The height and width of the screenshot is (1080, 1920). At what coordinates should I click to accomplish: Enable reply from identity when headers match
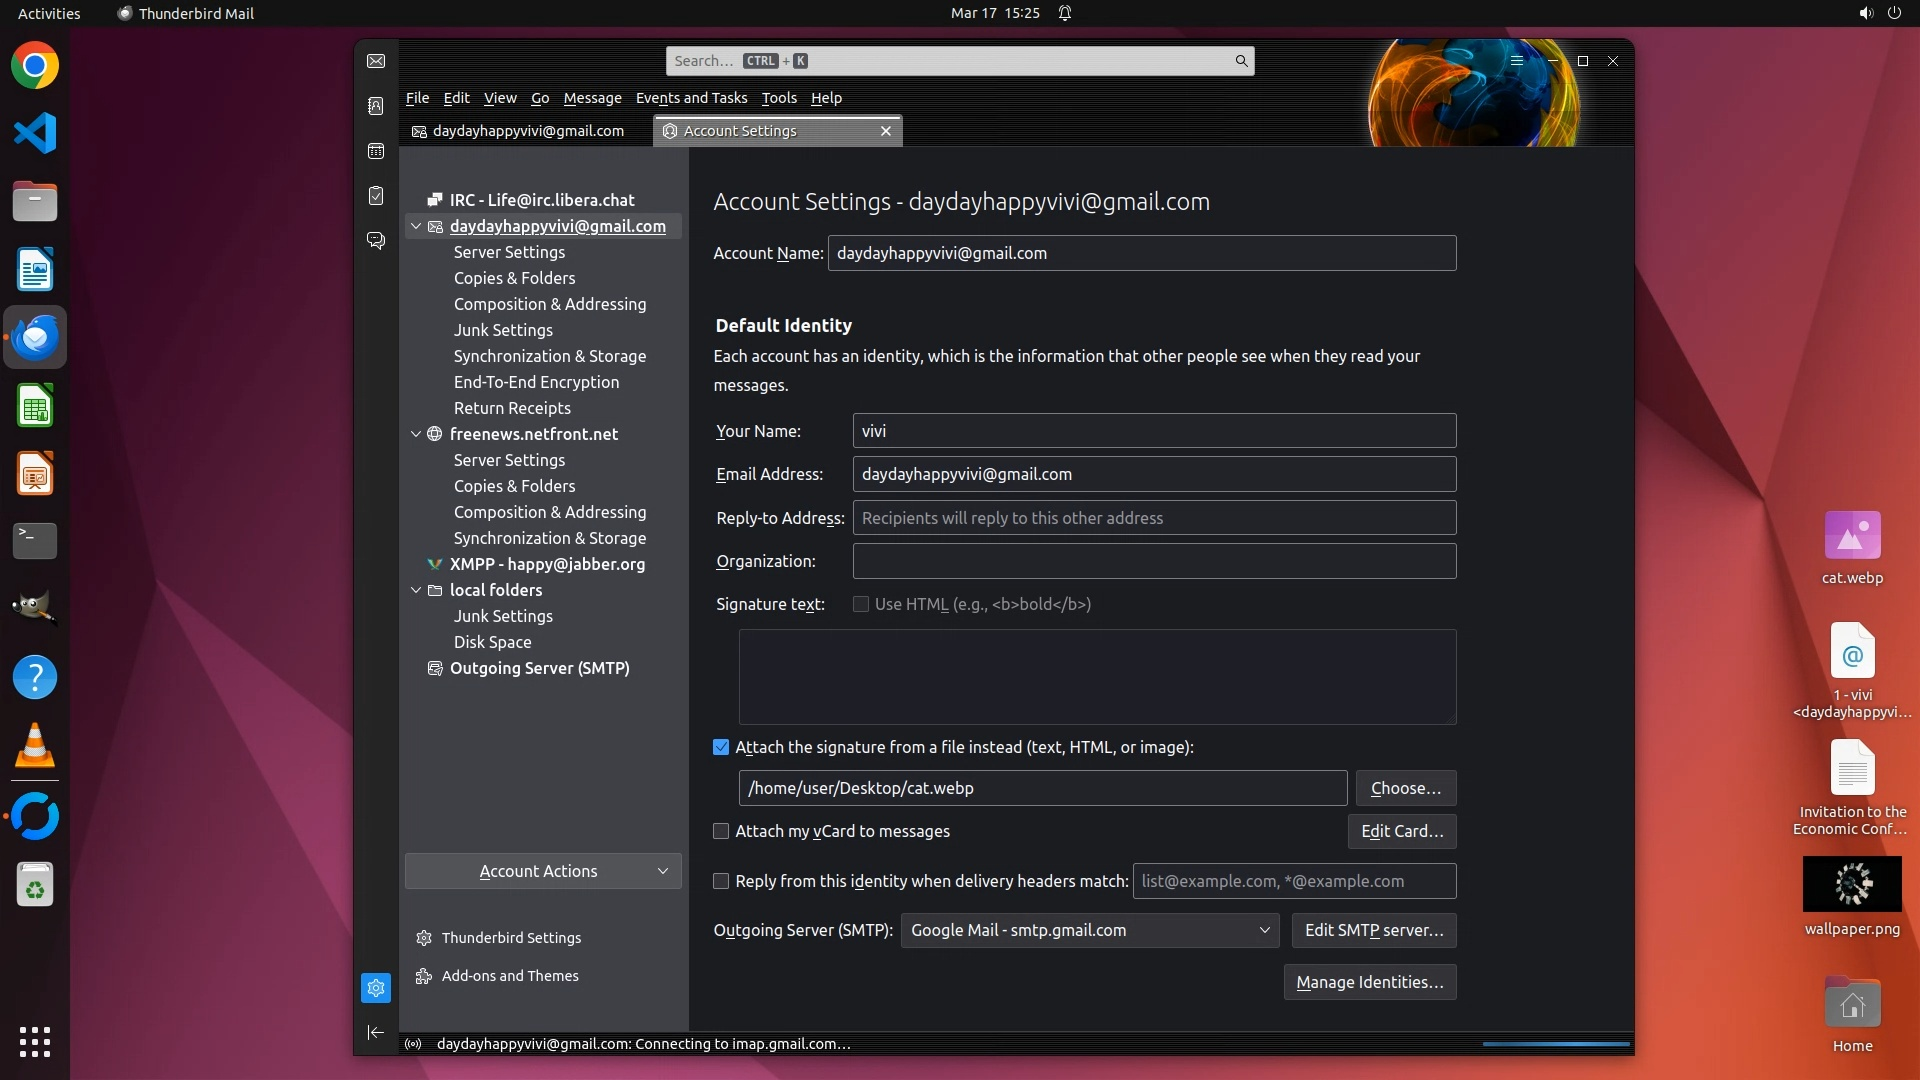click(721, 881)
